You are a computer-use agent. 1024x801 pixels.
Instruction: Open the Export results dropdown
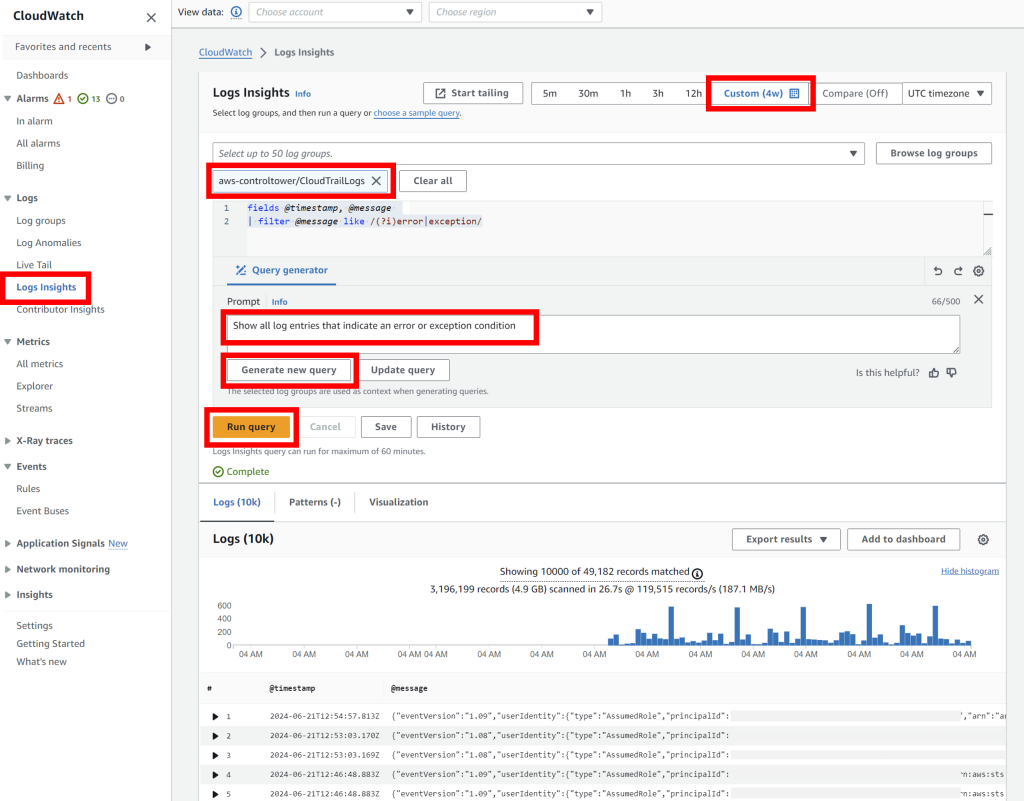(x=786, y=539)
